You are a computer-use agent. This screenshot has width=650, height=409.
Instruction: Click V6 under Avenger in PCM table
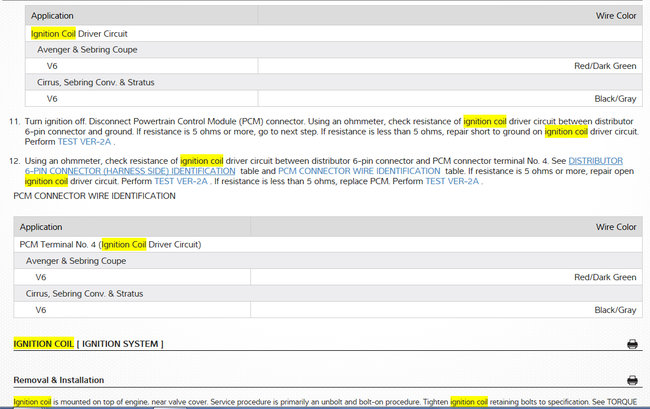(x=41, y=277)
